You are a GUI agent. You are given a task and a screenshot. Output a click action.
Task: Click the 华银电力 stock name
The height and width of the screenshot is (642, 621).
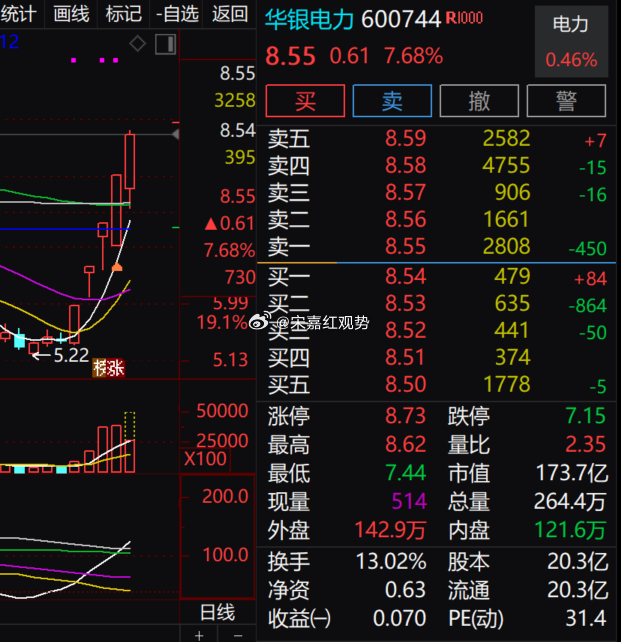click(x=309, y=19)
